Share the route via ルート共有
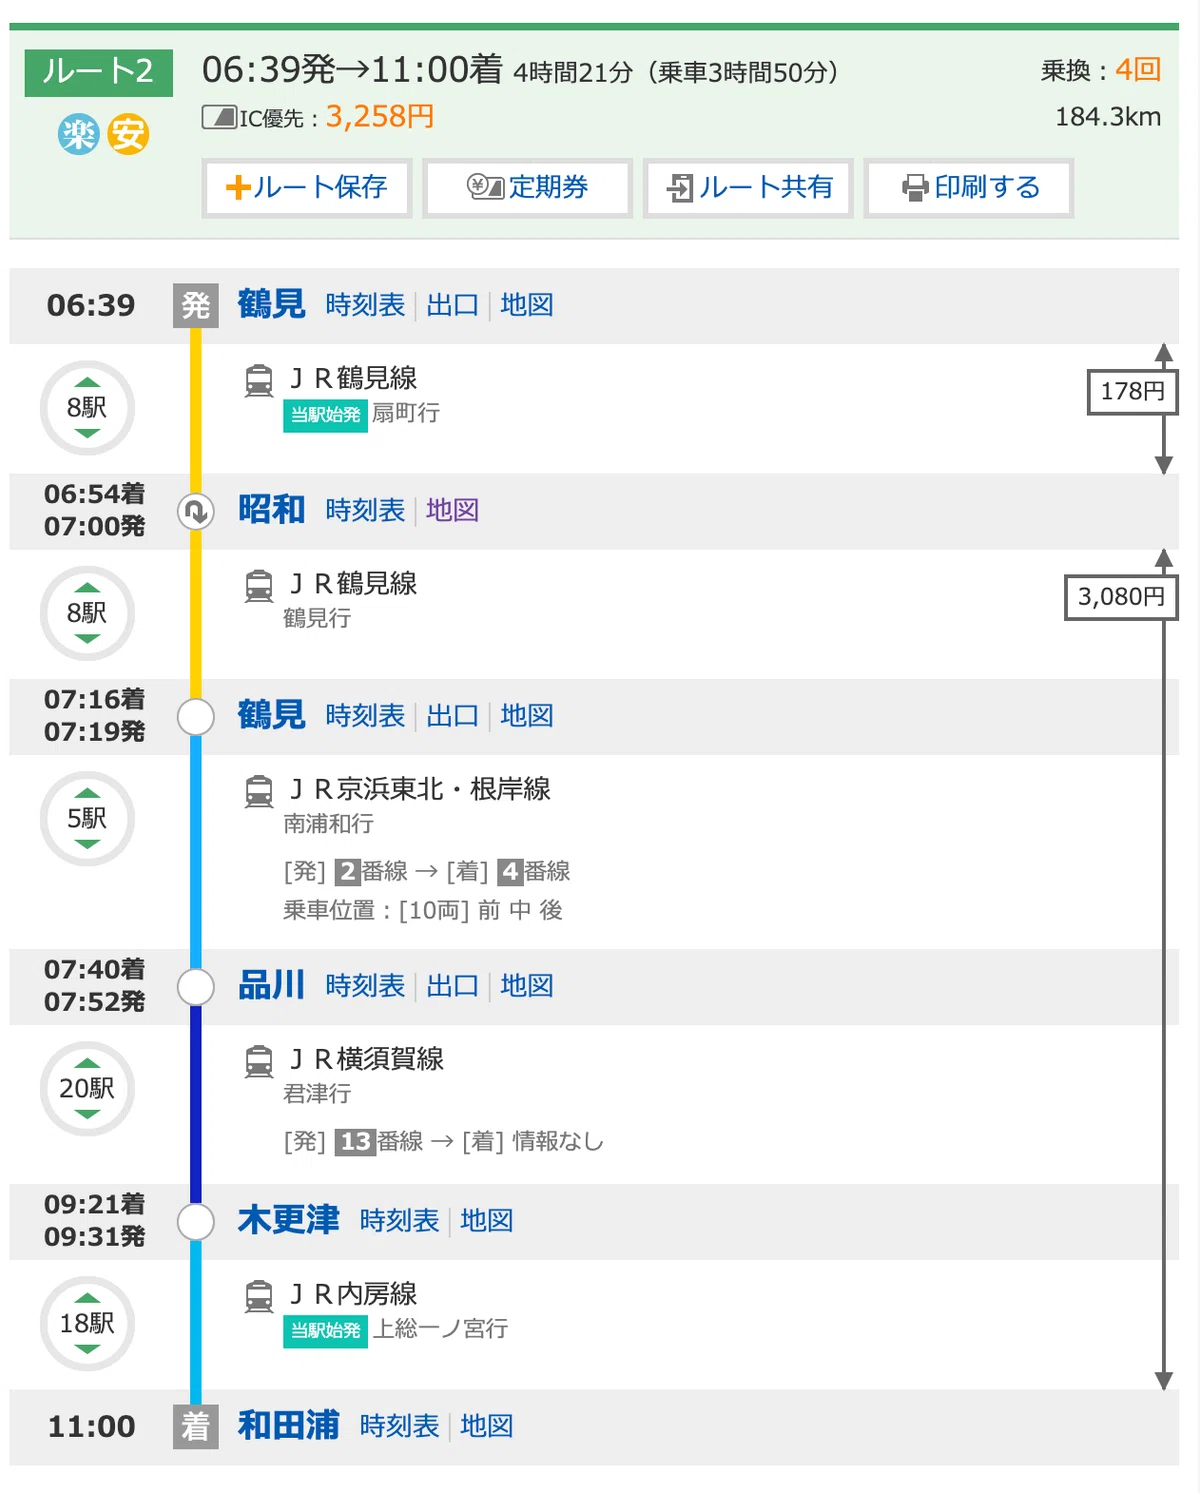Screen dimensions: 1200x1493 748,188
